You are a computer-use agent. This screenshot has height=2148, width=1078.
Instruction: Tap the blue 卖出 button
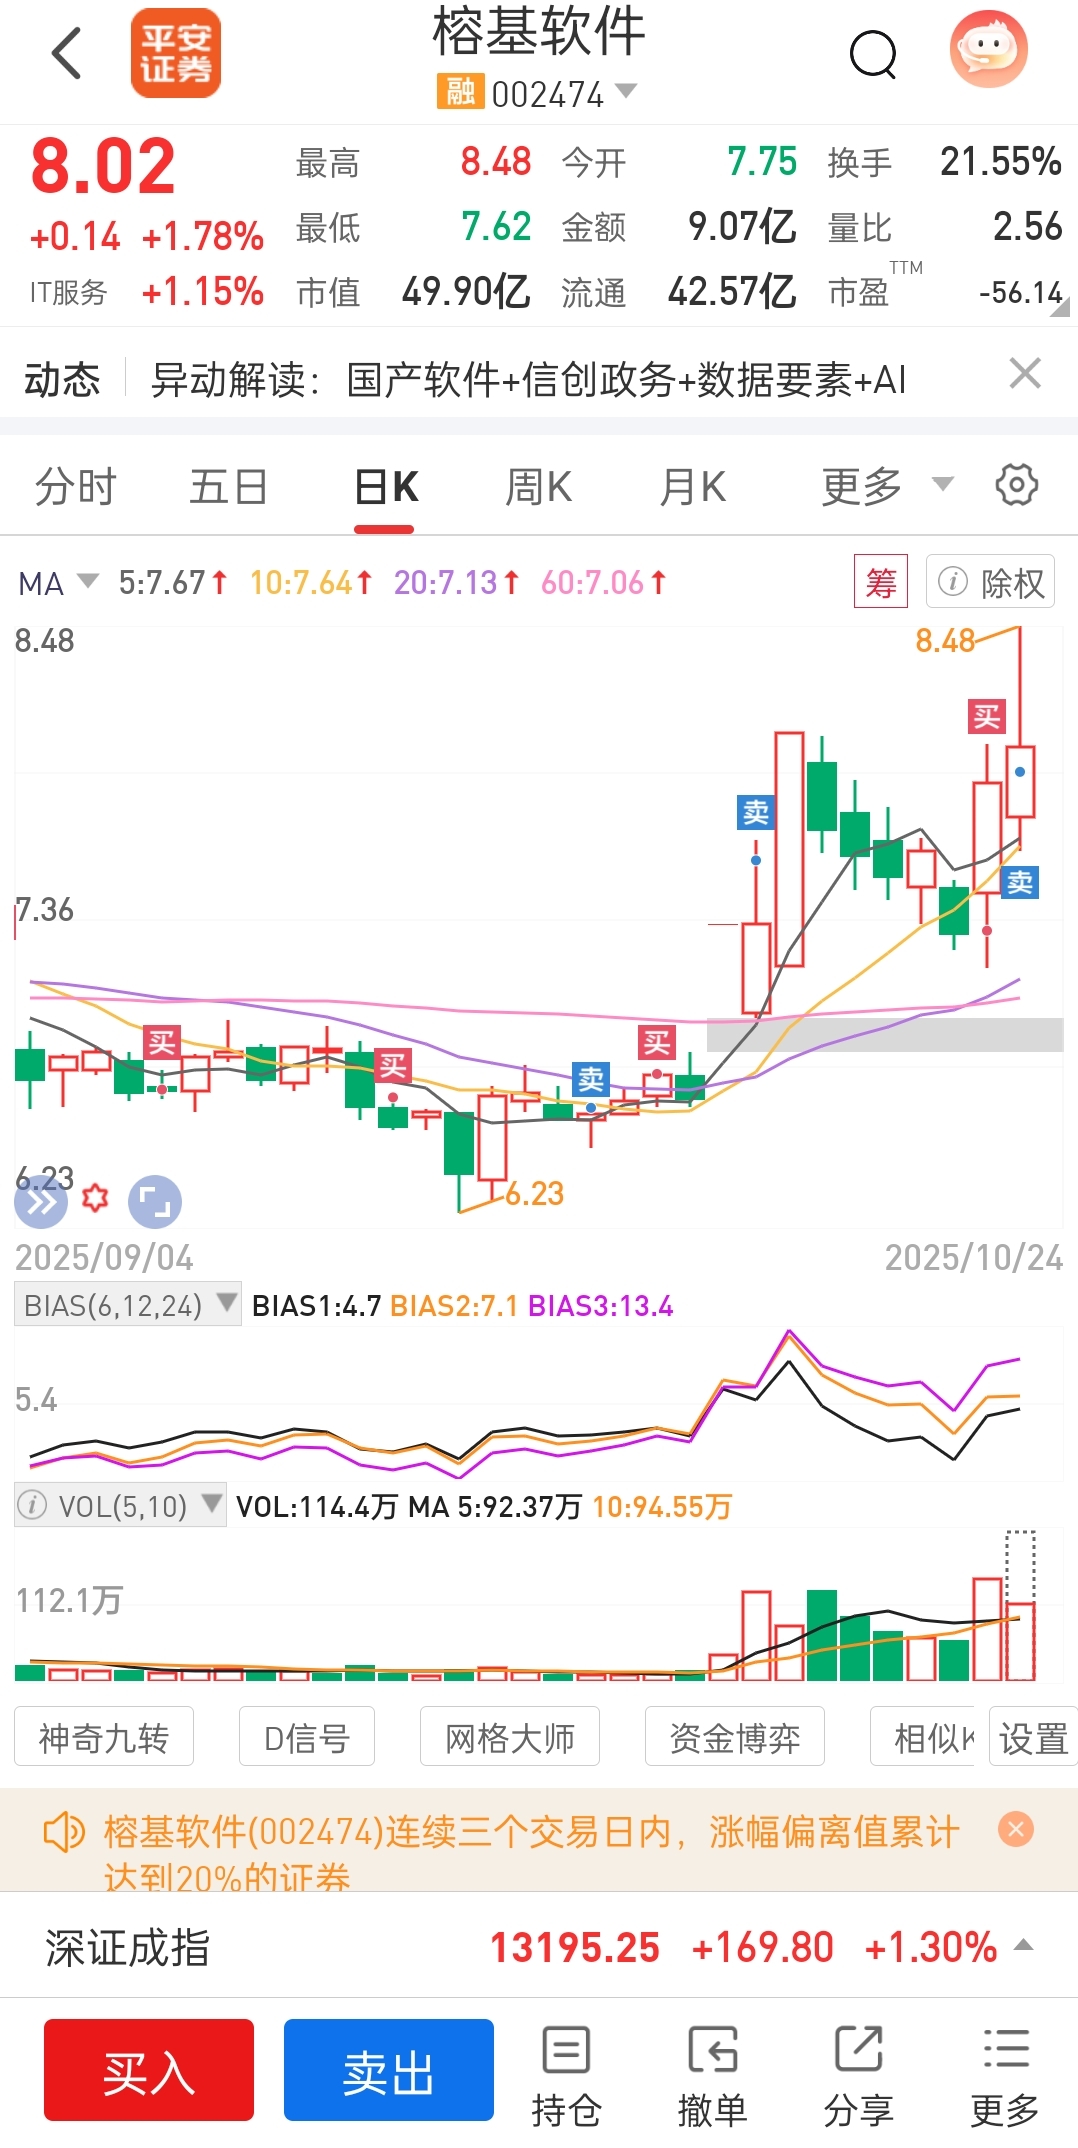click(x=389, y=2070)
